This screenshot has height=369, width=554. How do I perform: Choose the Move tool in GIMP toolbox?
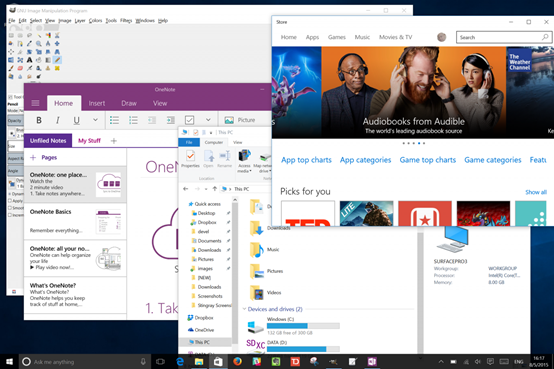point(57,43)
